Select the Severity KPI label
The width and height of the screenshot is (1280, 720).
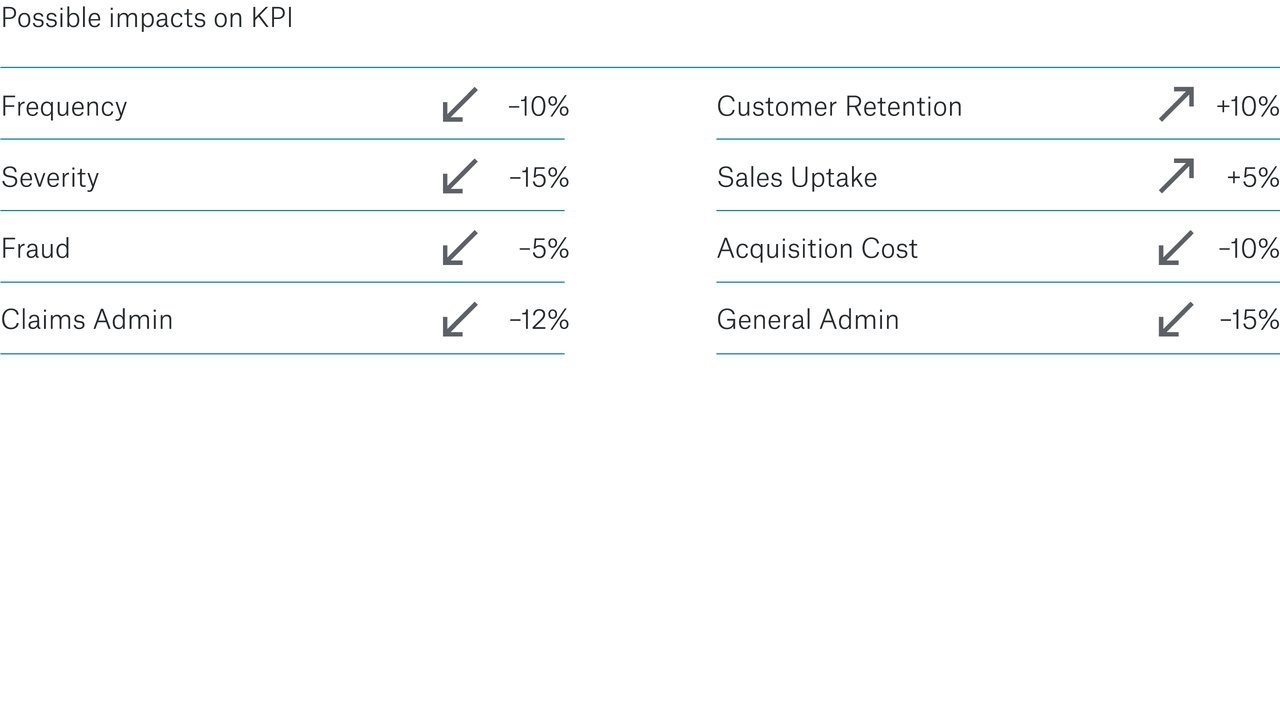50,178
